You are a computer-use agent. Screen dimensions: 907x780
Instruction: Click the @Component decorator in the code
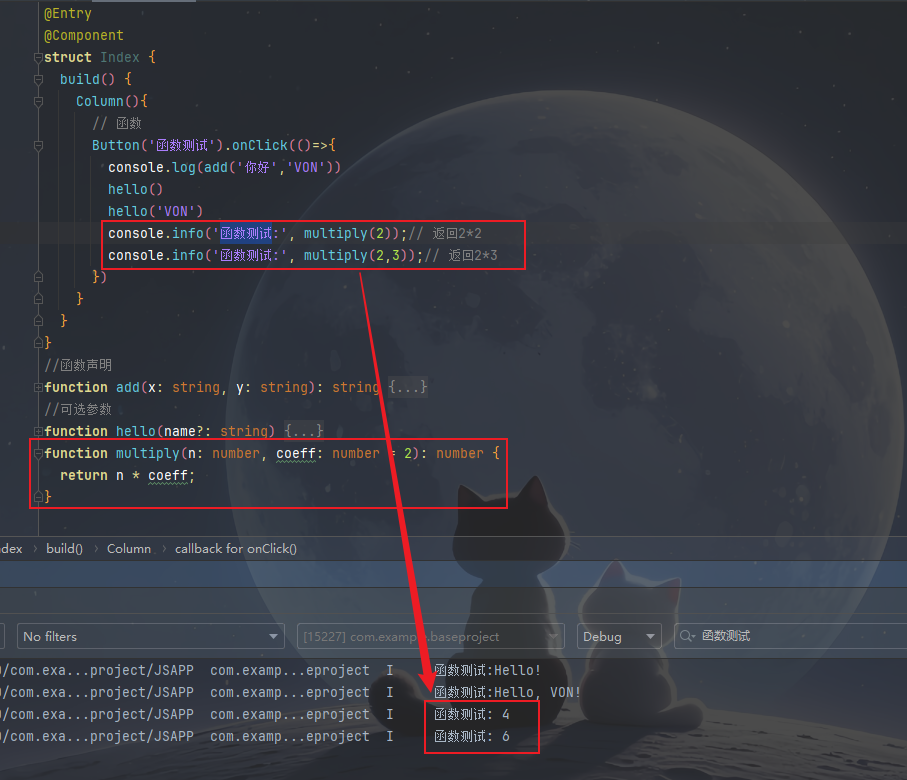[84, 35]
